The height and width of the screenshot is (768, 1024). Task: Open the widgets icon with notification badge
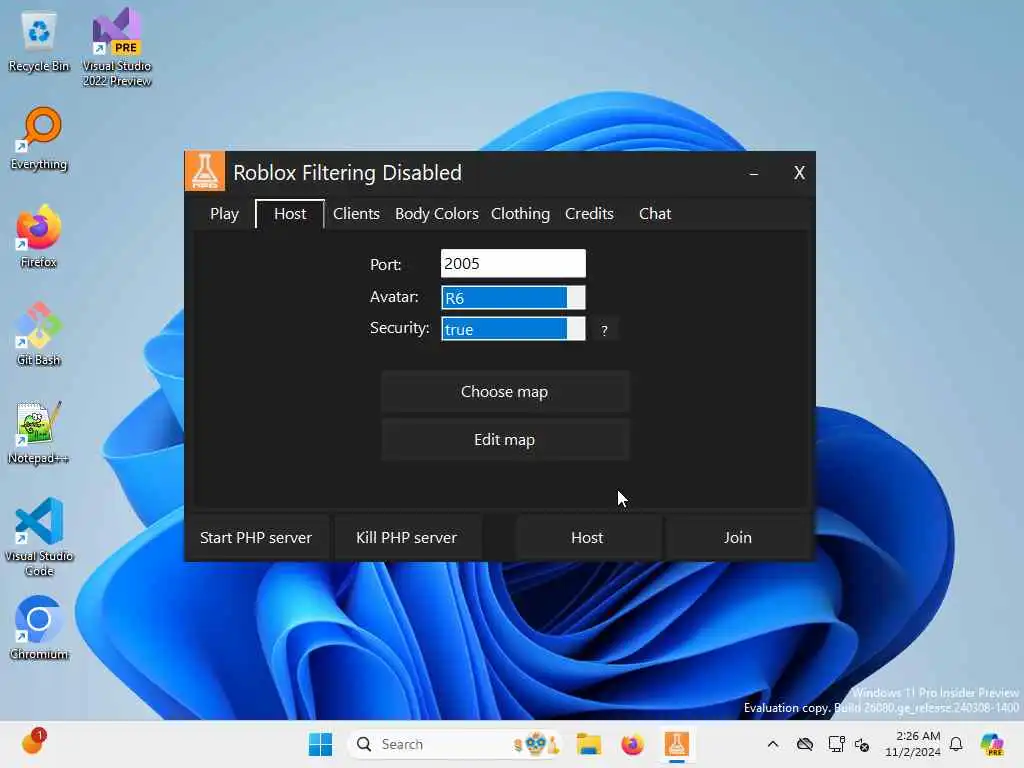click(32, 743)
